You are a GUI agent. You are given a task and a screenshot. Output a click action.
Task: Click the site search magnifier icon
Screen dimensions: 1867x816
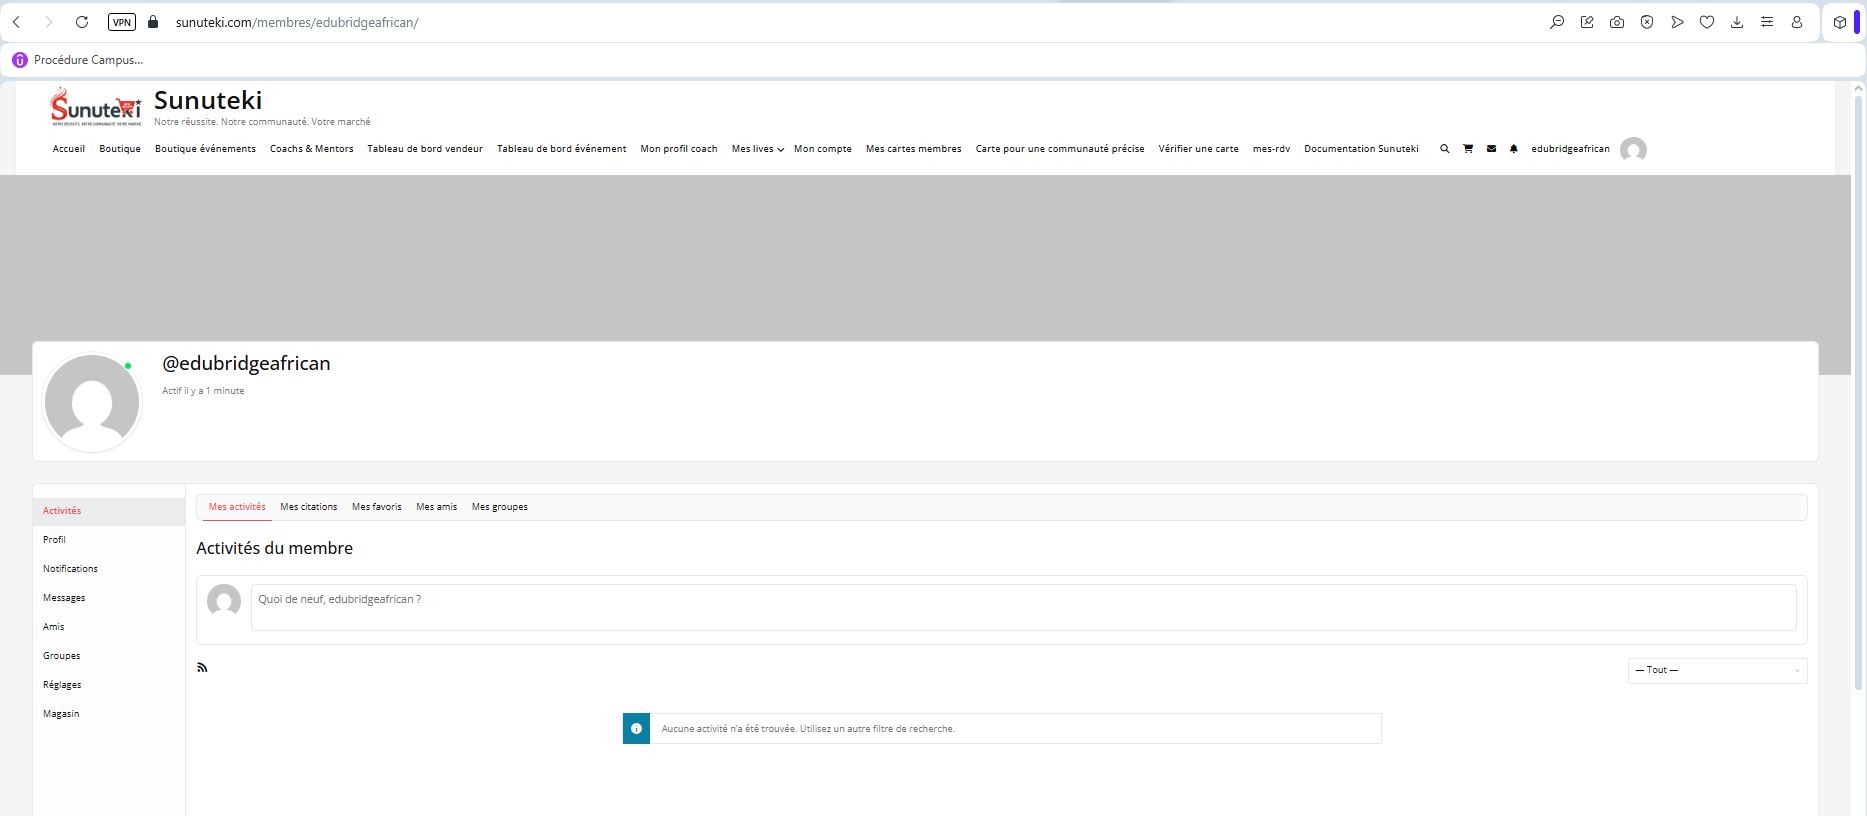[1444, 149]
